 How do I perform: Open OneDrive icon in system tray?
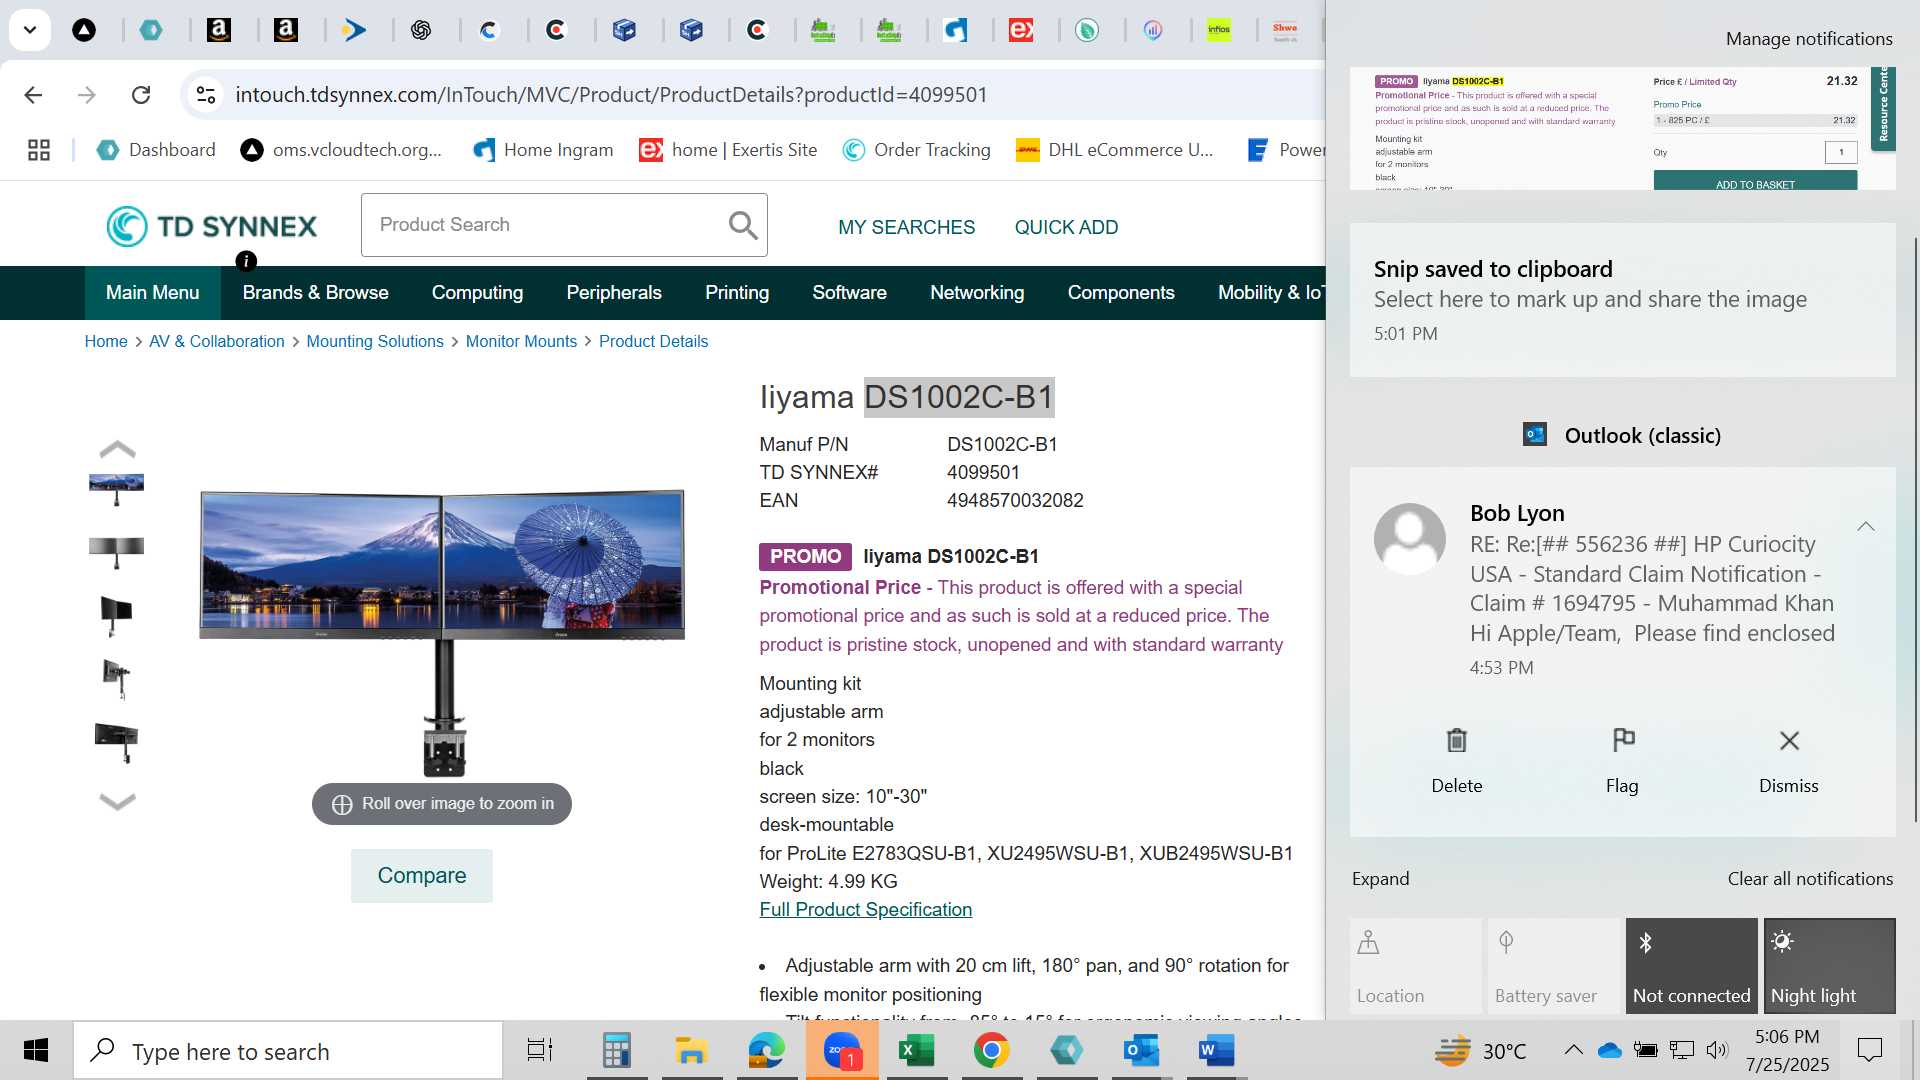click(1609, 1050)
